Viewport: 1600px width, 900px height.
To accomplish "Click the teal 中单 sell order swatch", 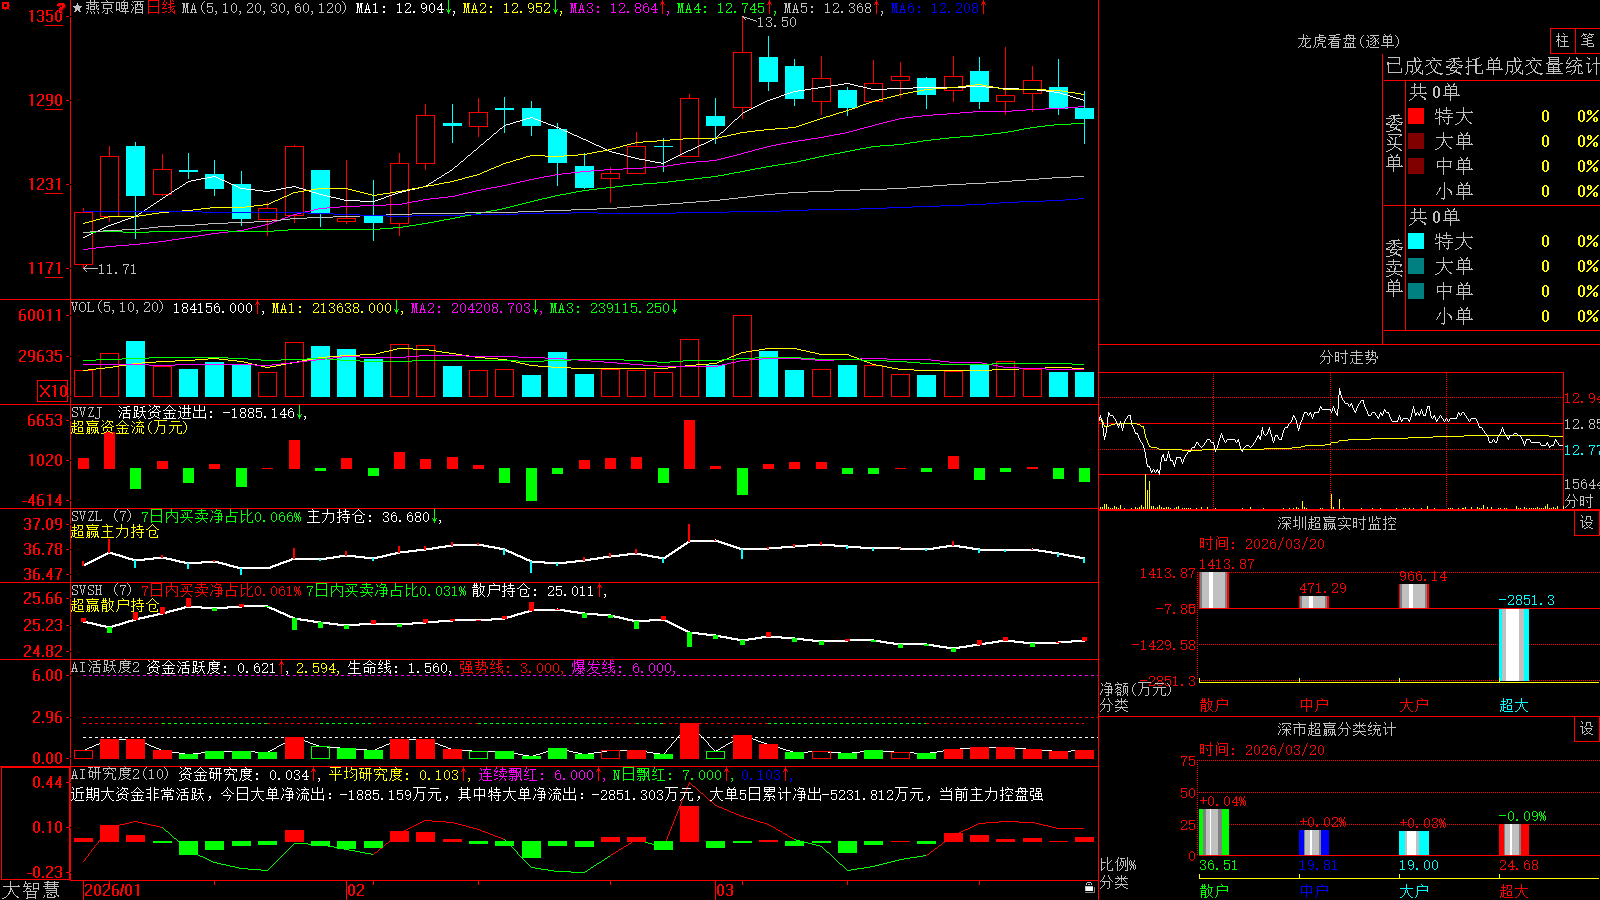I will point(1416,291).
